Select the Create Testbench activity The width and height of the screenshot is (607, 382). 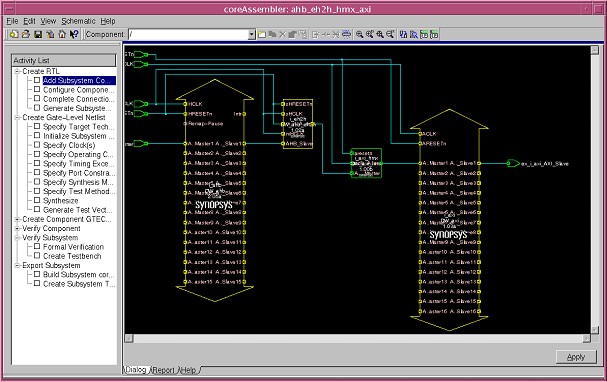tap(72, 256)
